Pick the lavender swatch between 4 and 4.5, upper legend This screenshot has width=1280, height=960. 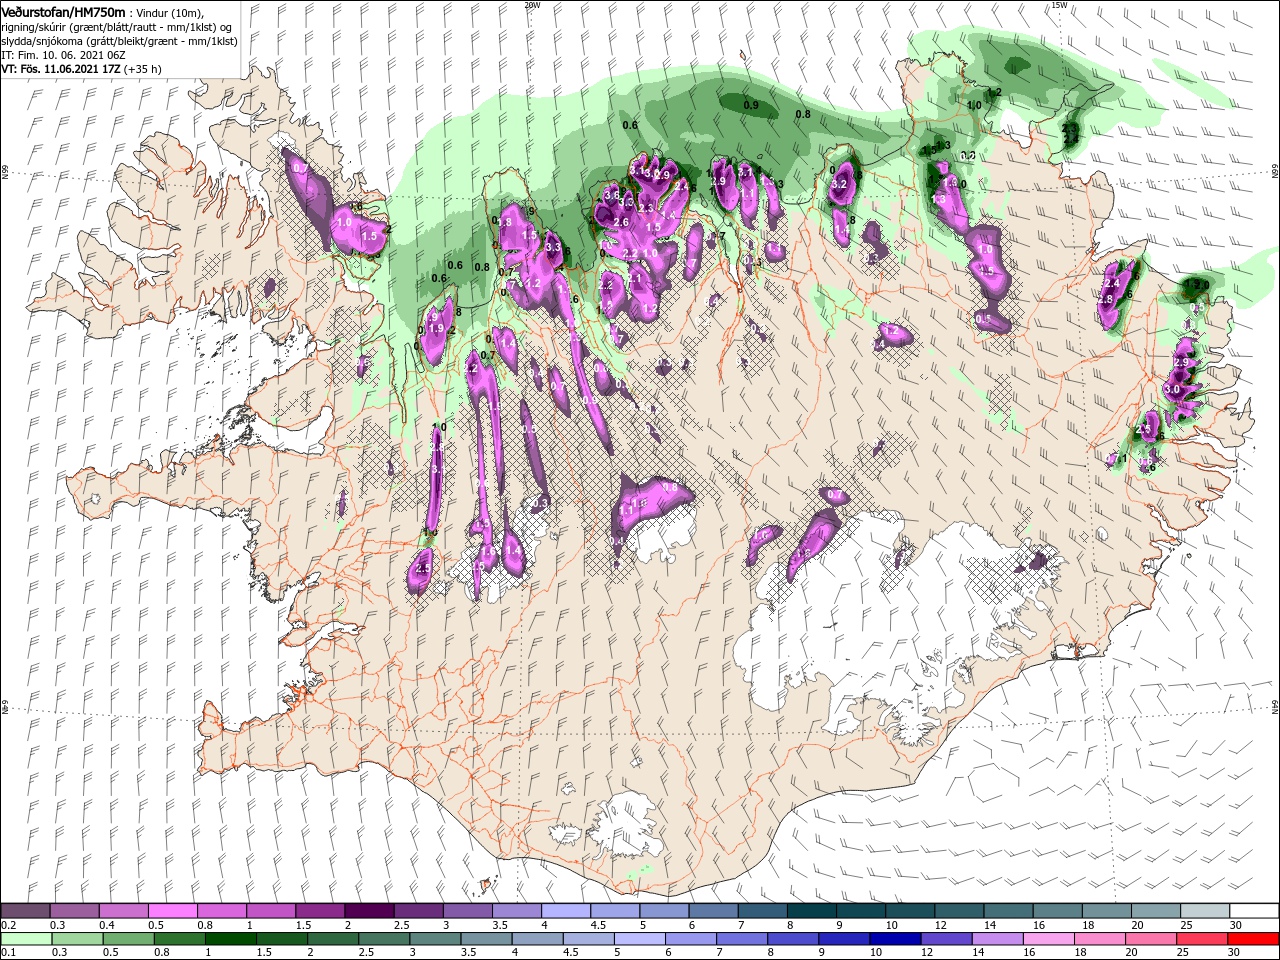[x=566, y=911]
